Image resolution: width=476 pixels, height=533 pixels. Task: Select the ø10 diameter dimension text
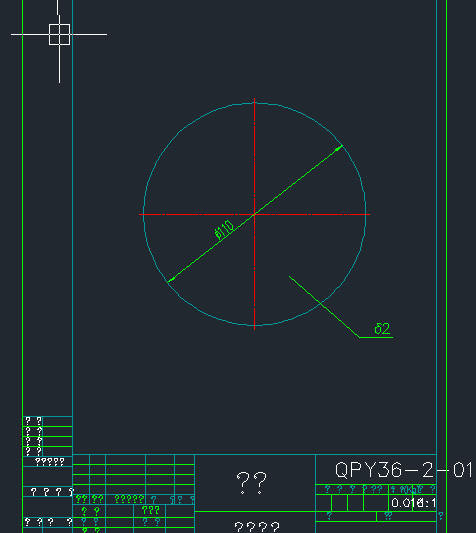pos(224,230)
